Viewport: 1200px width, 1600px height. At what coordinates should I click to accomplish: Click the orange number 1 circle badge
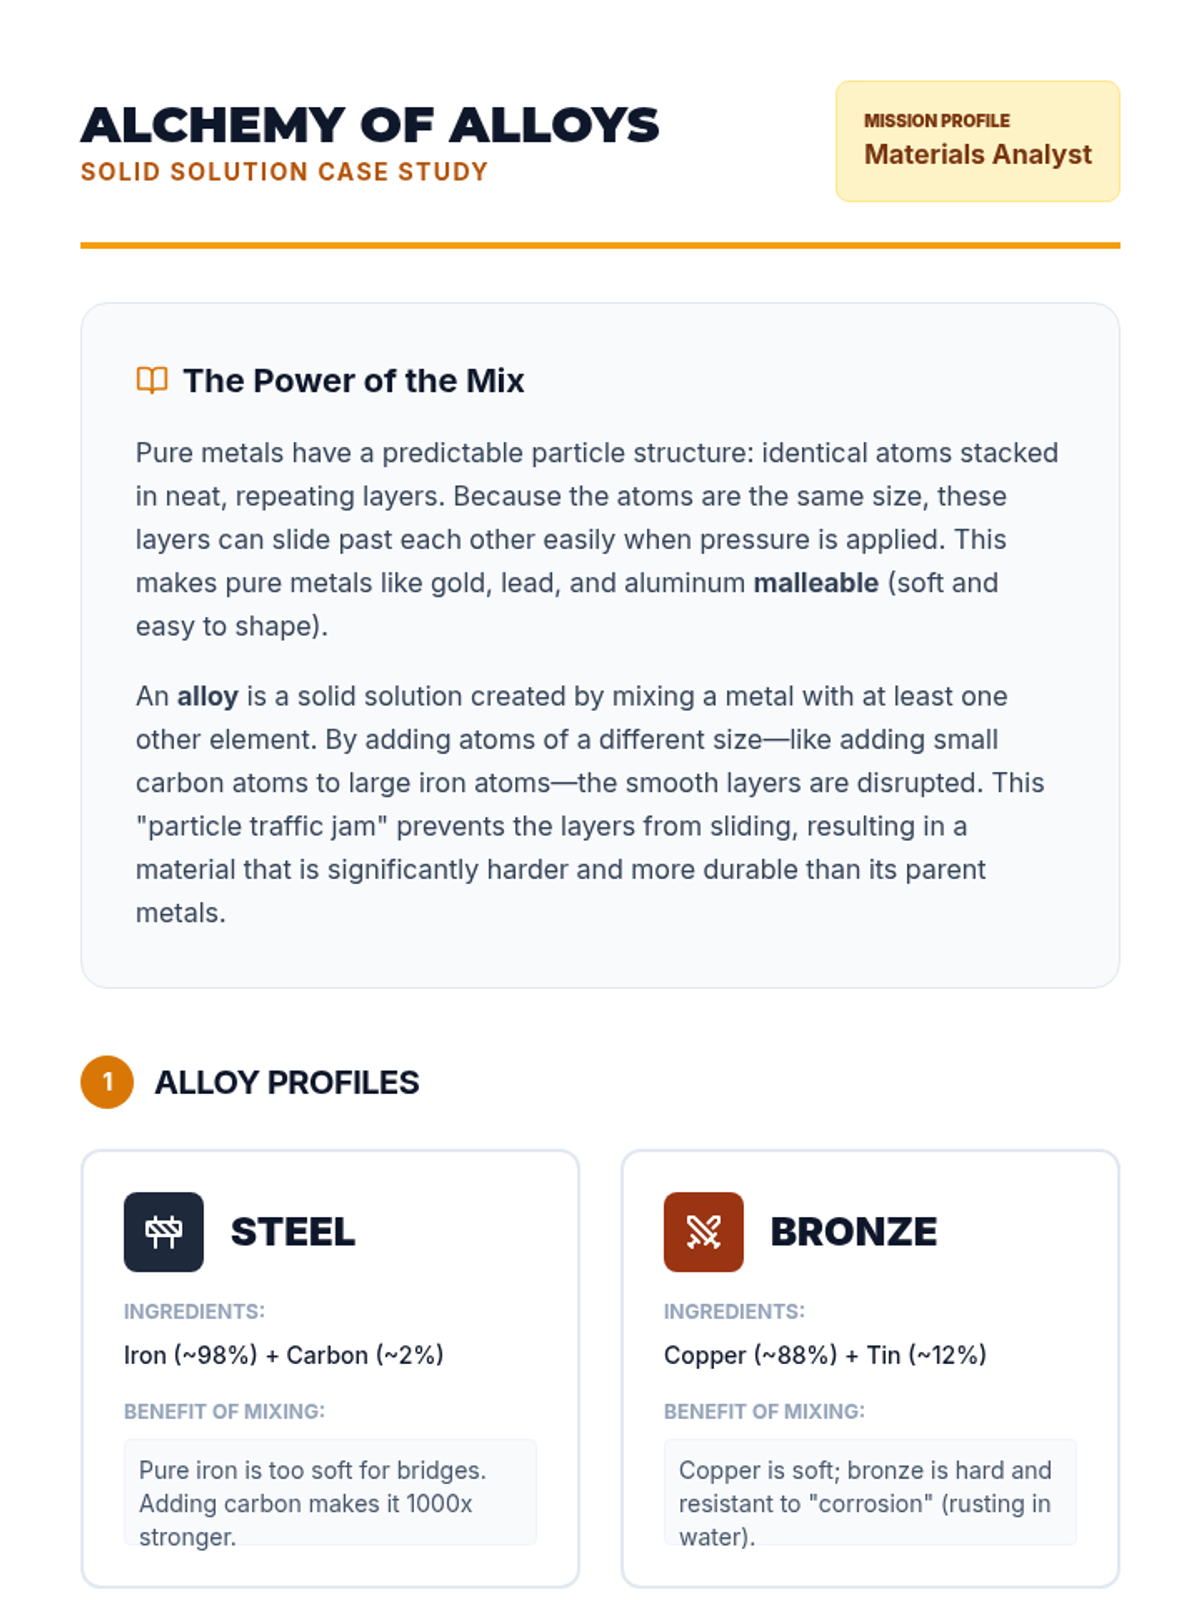(107, 1082)
